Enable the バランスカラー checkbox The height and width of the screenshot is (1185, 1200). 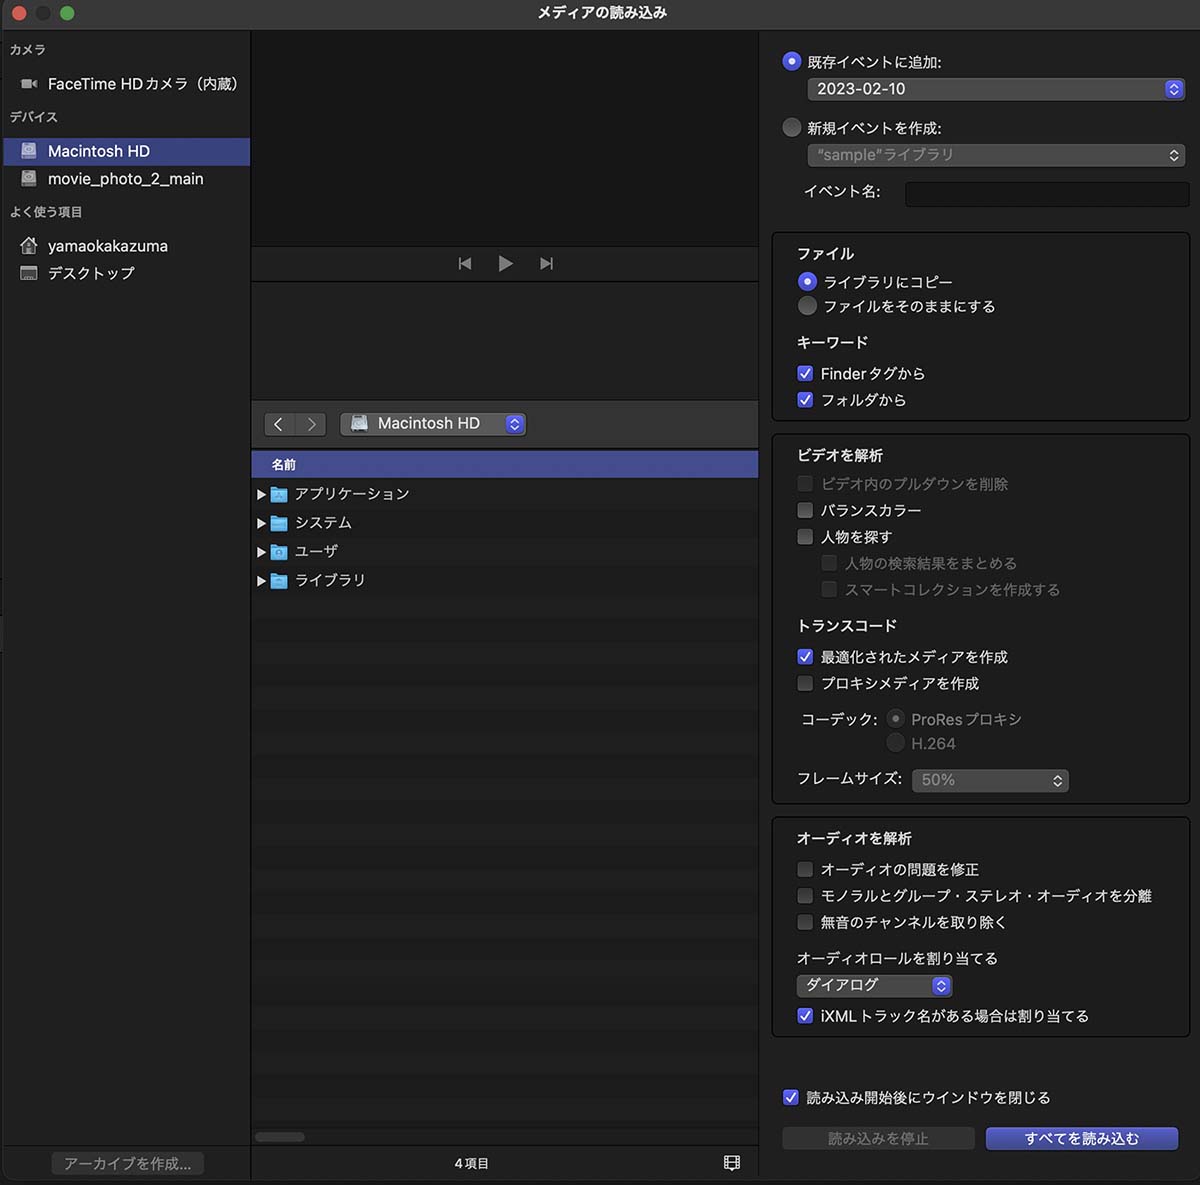tap(805, 510)
